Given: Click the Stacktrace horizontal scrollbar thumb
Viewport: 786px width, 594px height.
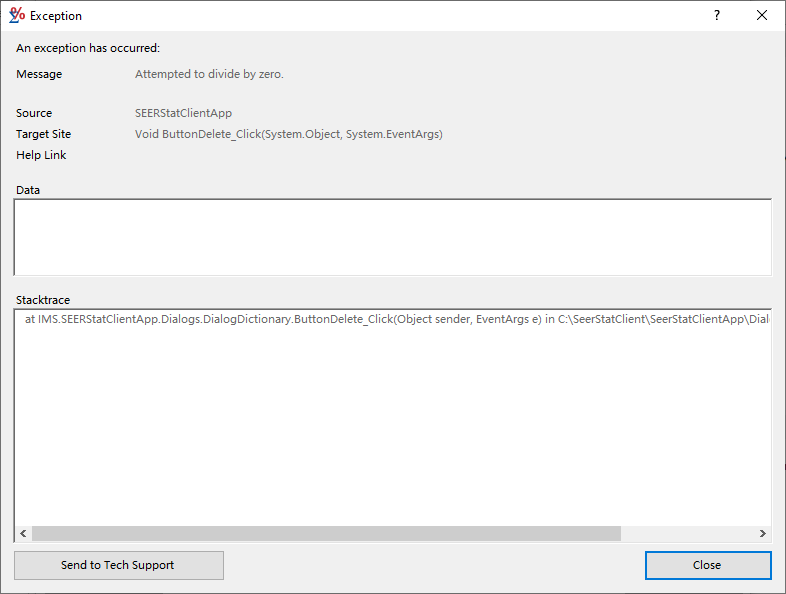Looking at the screenshot, I should pyautogui.click(x=325, y=533).
